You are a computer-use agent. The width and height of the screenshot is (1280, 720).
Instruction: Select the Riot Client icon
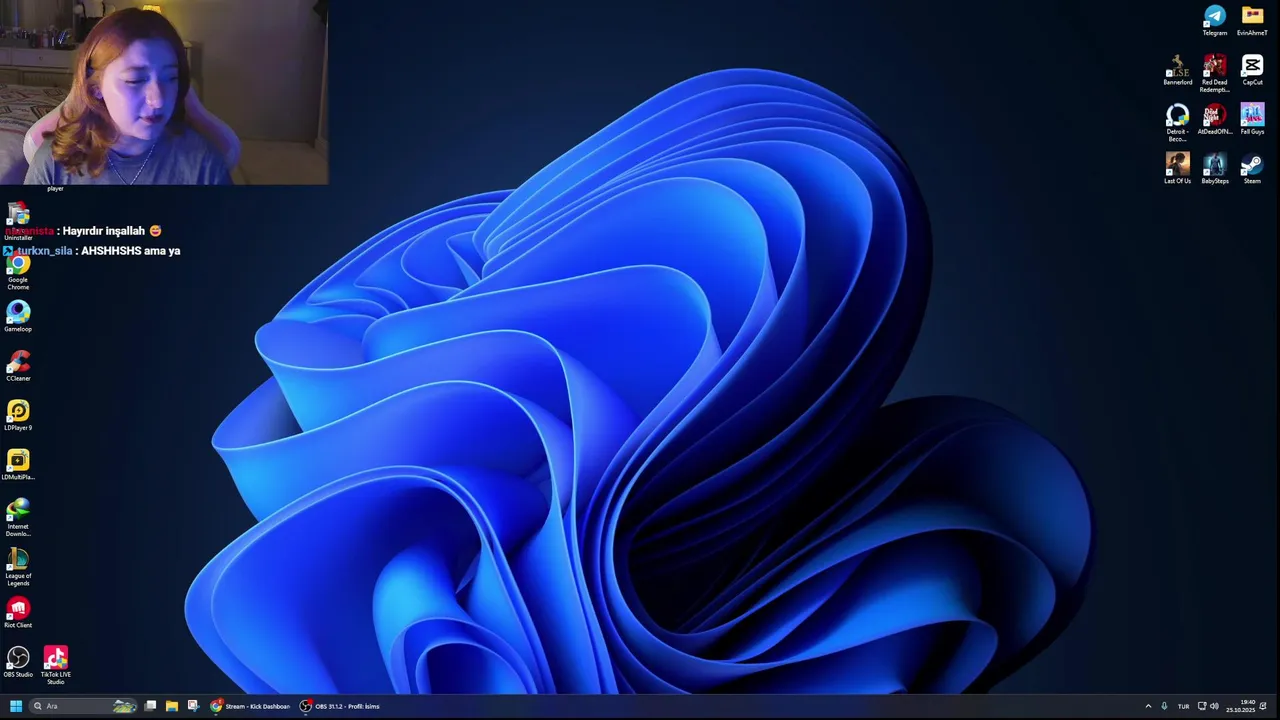point(18,612)
